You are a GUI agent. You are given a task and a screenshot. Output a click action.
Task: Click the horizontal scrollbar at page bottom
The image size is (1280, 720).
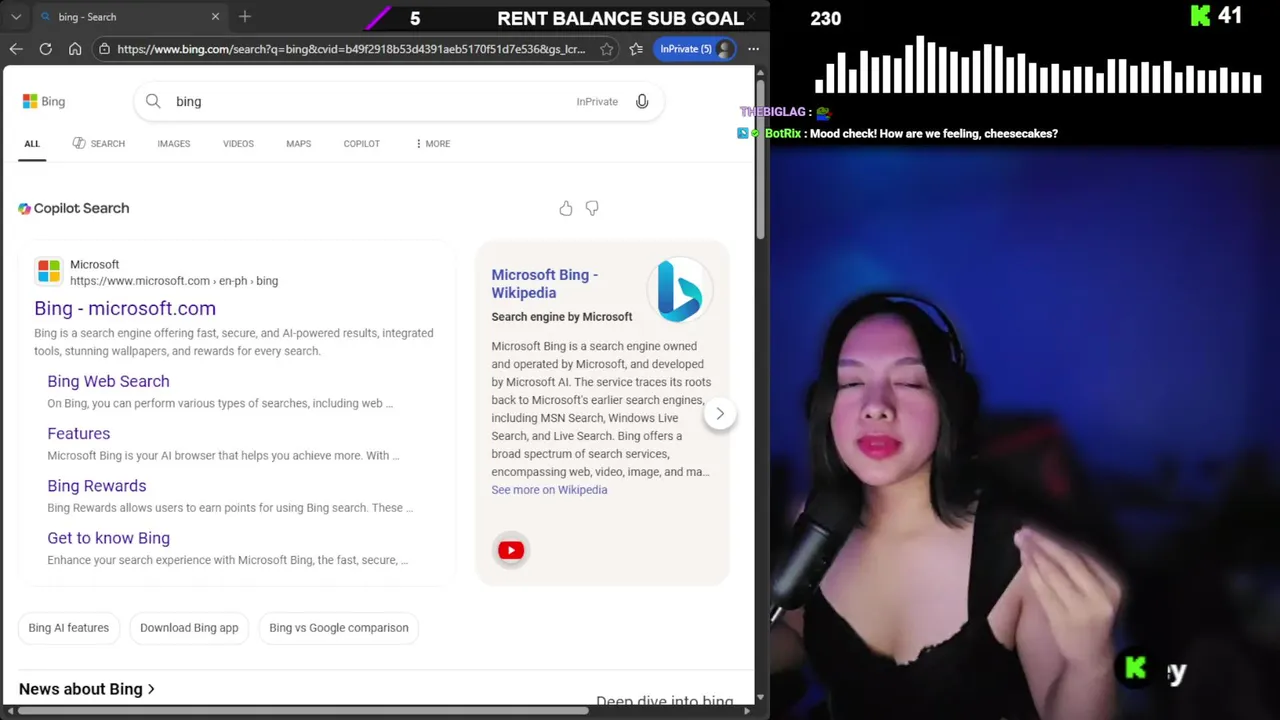[304, 711]
